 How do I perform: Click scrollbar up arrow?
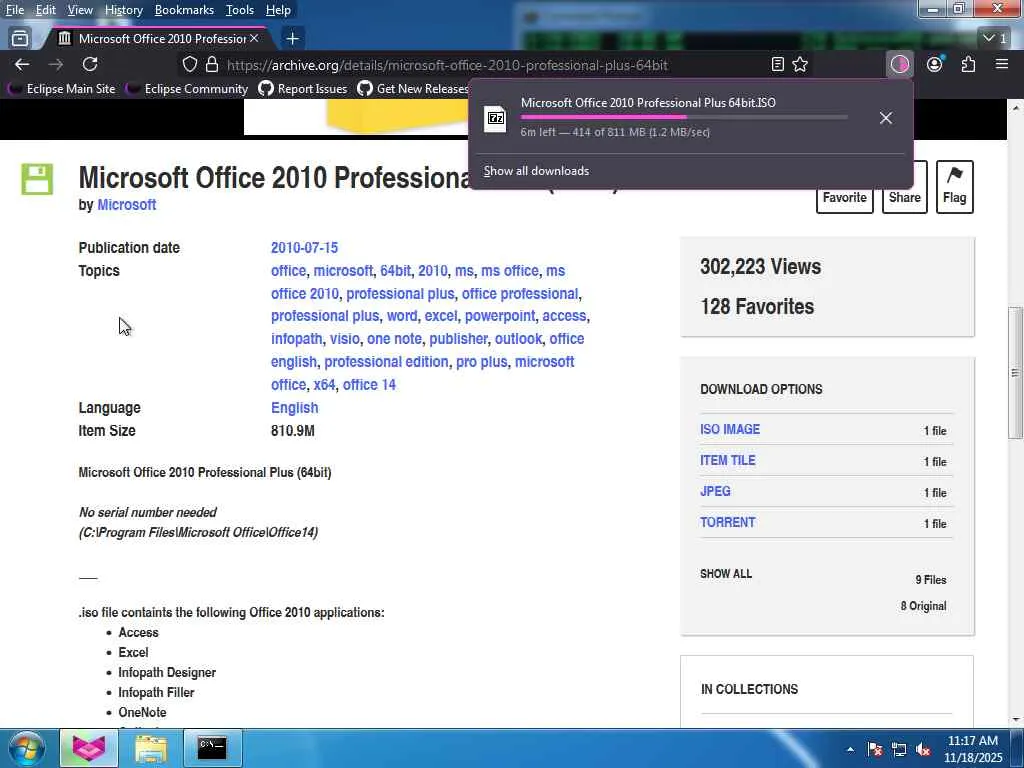(x=1015, y=106)
